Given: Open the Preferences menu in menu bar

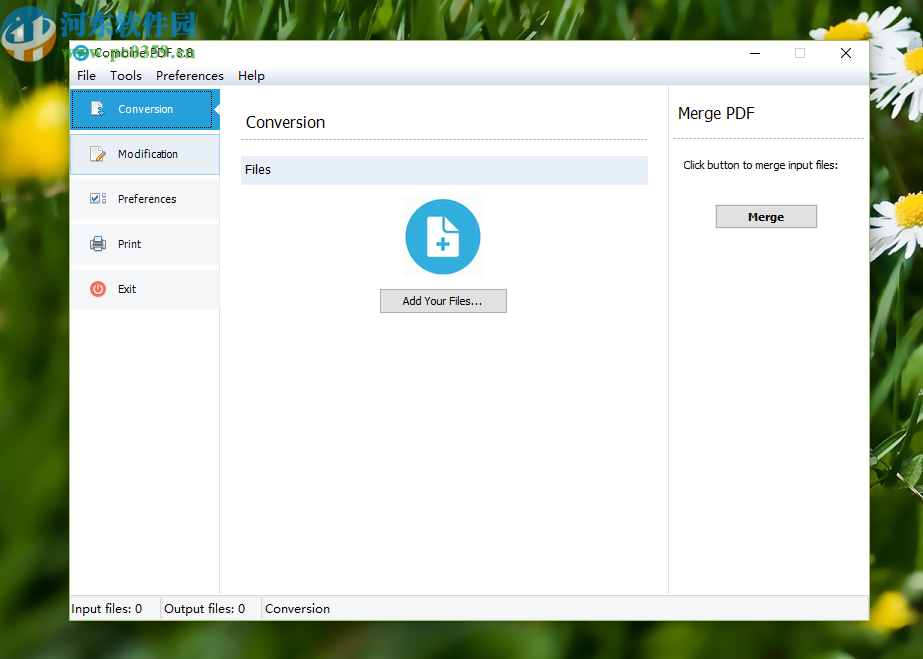Looking at the screenshot, I should (x=190, y=76).
